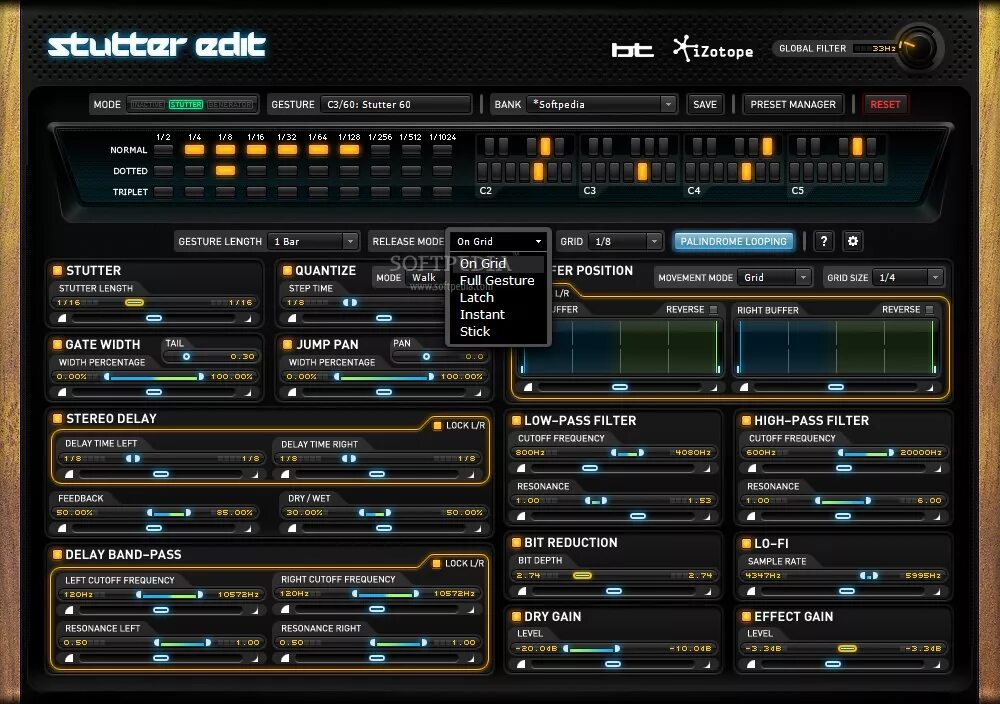Open the Grid Size 1/4 dropdown
Viewport: 1000px width, 704px height.
point(908,277)
